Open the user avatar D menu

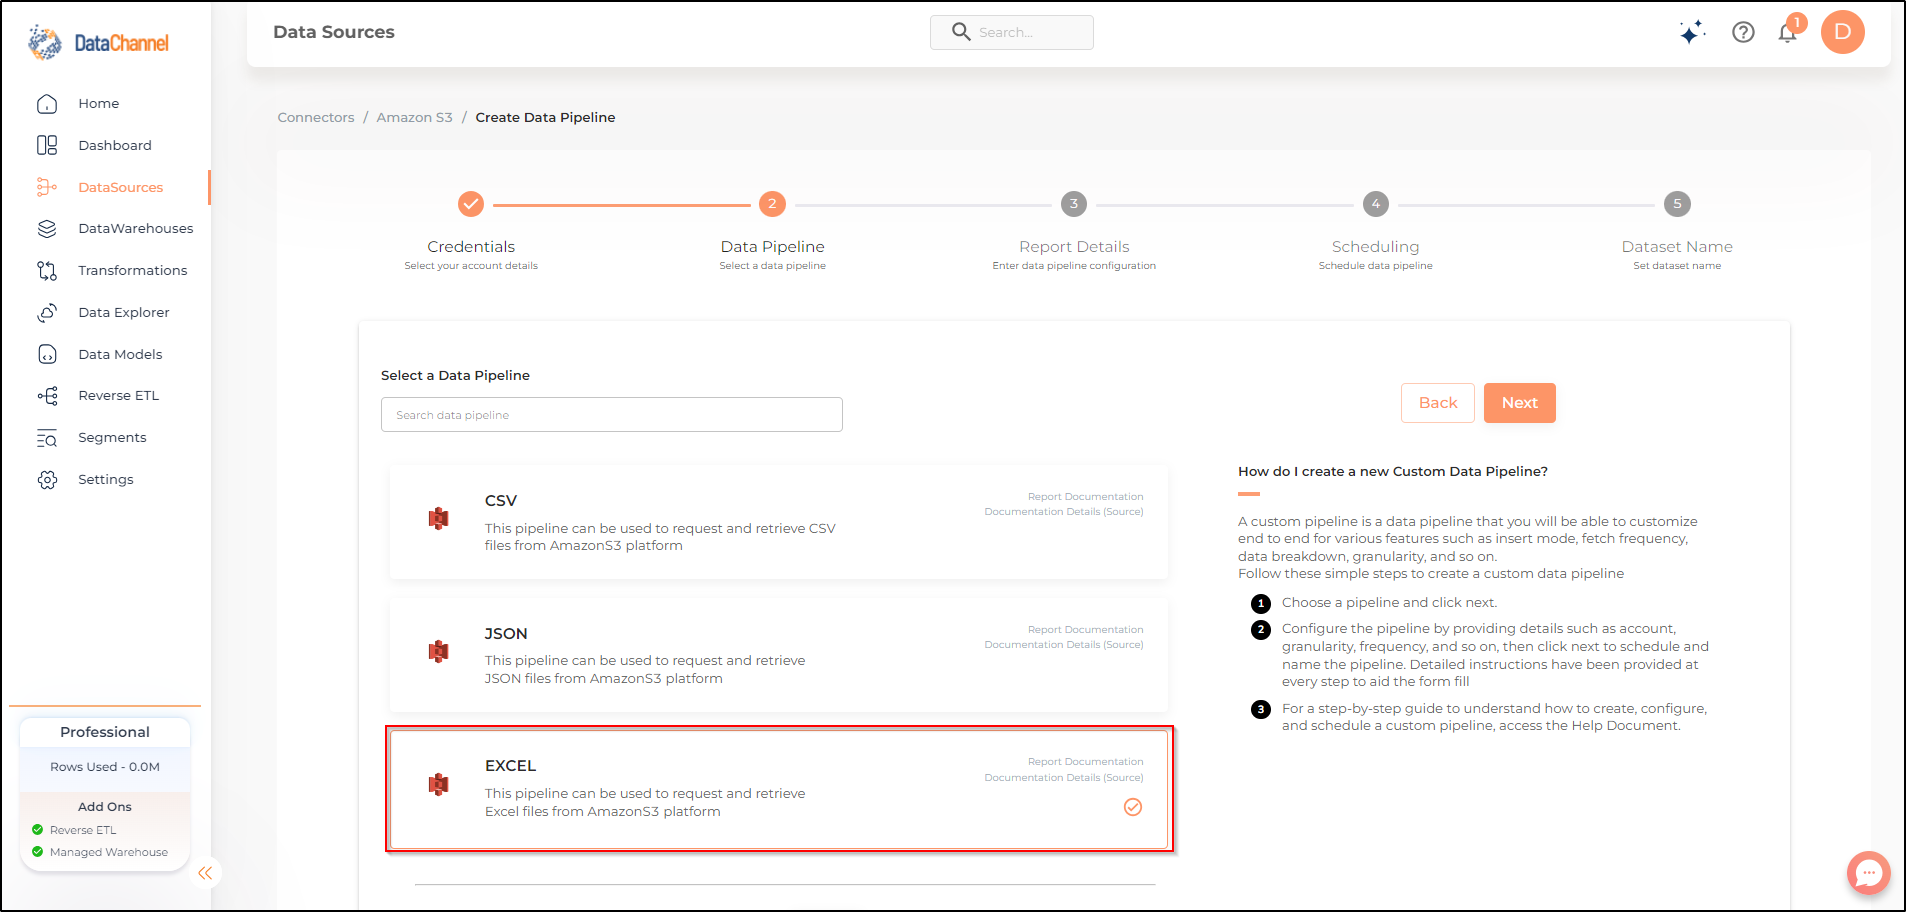click(1842, 32)
